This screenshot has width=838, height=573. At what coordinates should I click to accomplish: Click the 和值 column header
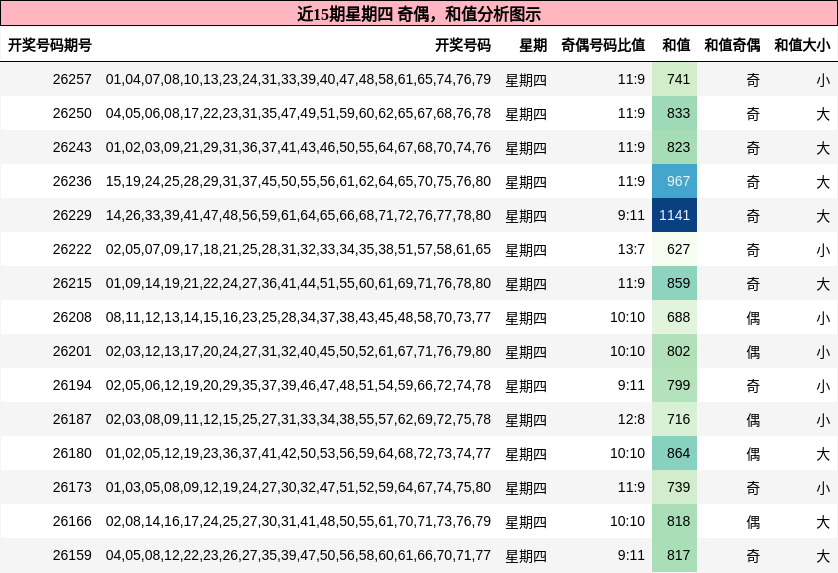click(x=676, y=45)
